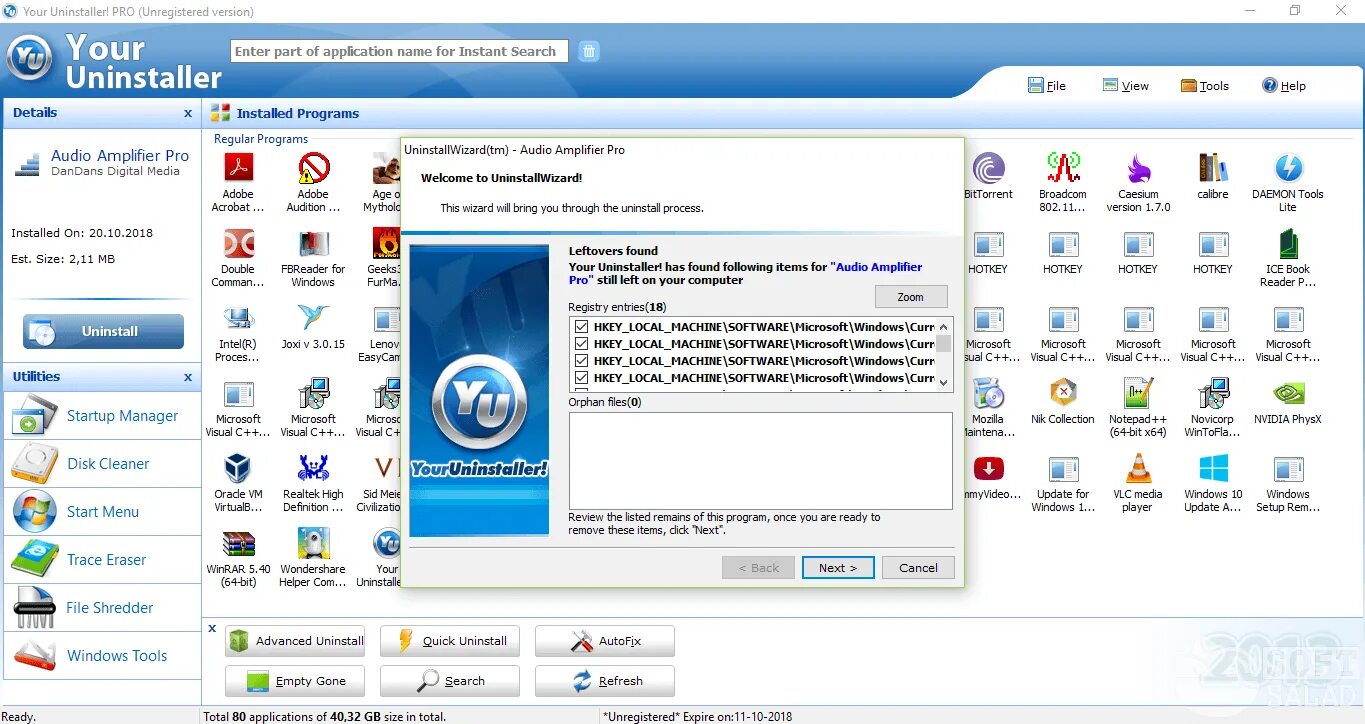
Task: Select NVIDIA PhysX program icon
Action: pos(1288,393)
